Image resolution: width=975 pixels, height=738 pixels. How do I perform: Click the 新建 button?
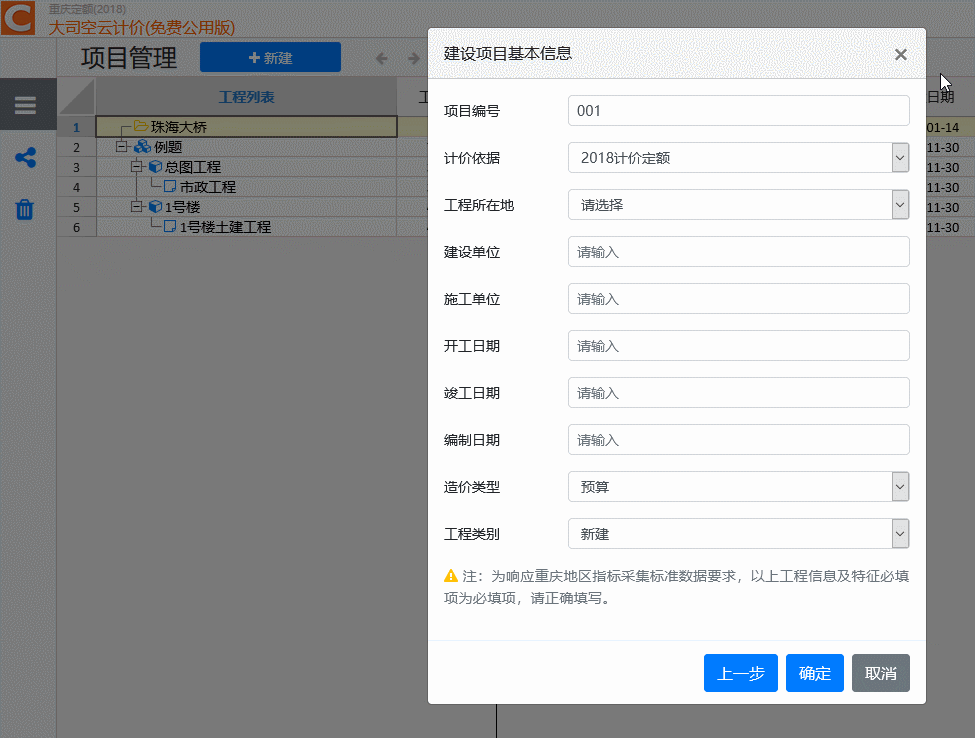coord(270,58)
